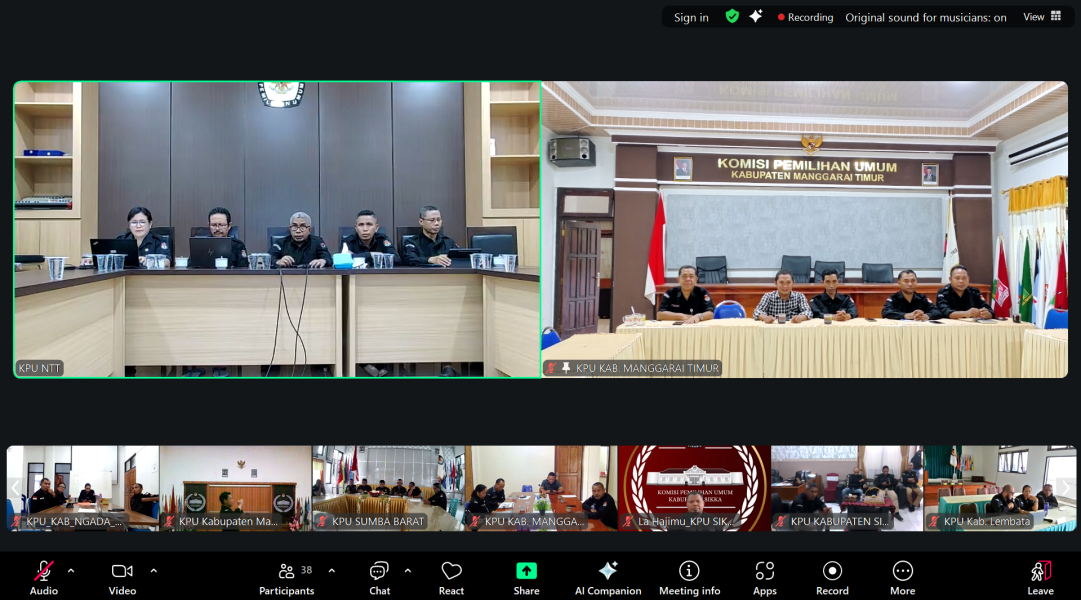The width and height of the screenshot is (1081, 600).
Task: Start recording with the Record button
Action: click(832, 577)
